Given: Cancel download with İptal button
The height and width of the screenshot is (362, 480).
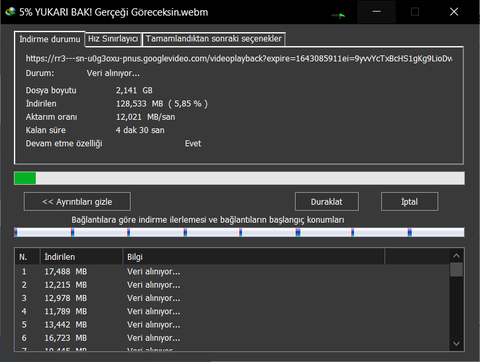Looking at the screenshot, I should click(409, 202).
